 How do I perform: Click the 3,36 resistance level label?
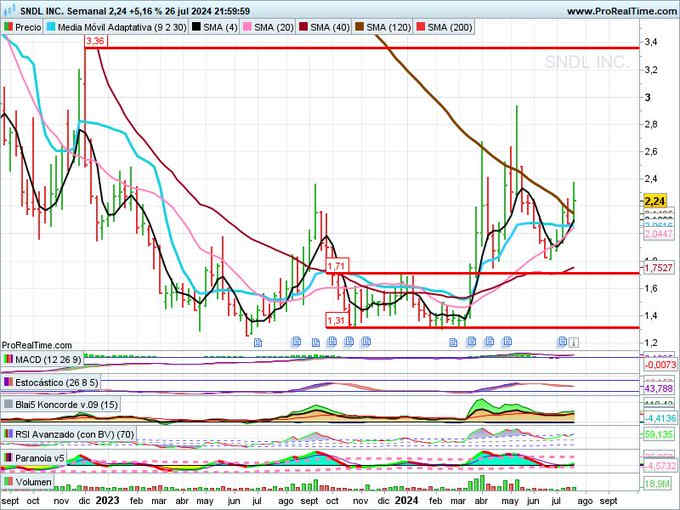(x=95, y=41)
